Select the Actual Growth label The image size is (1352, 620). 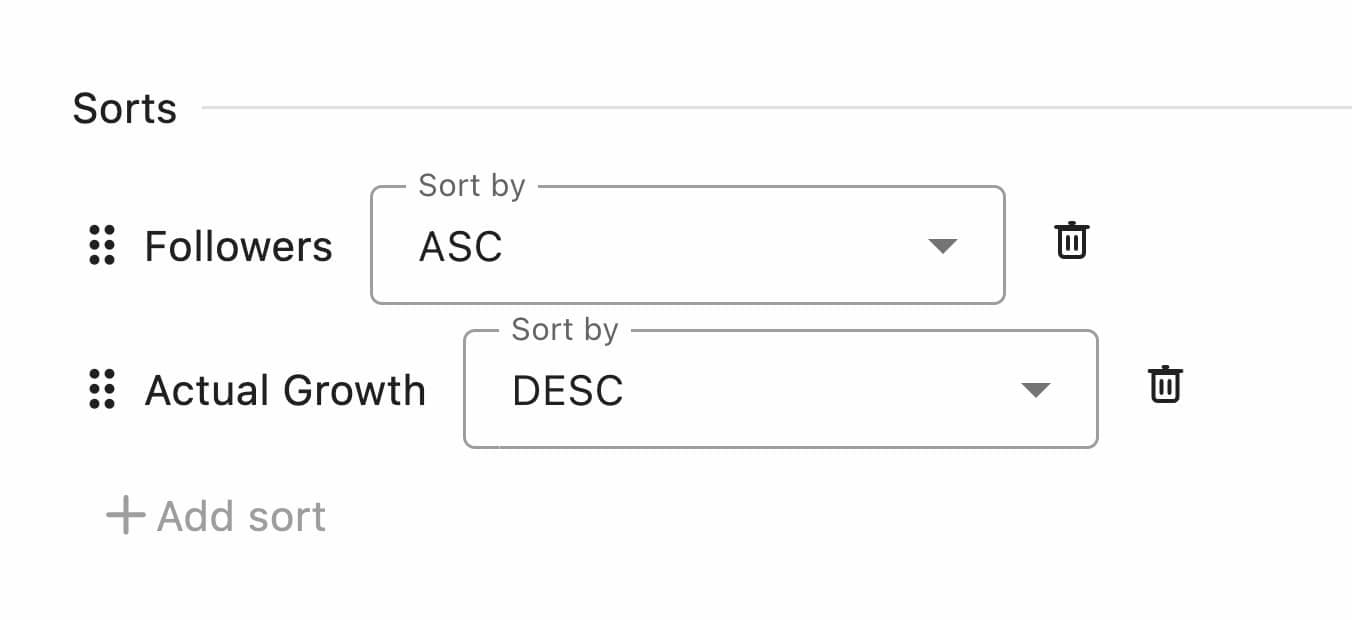(x=286, y=390)
